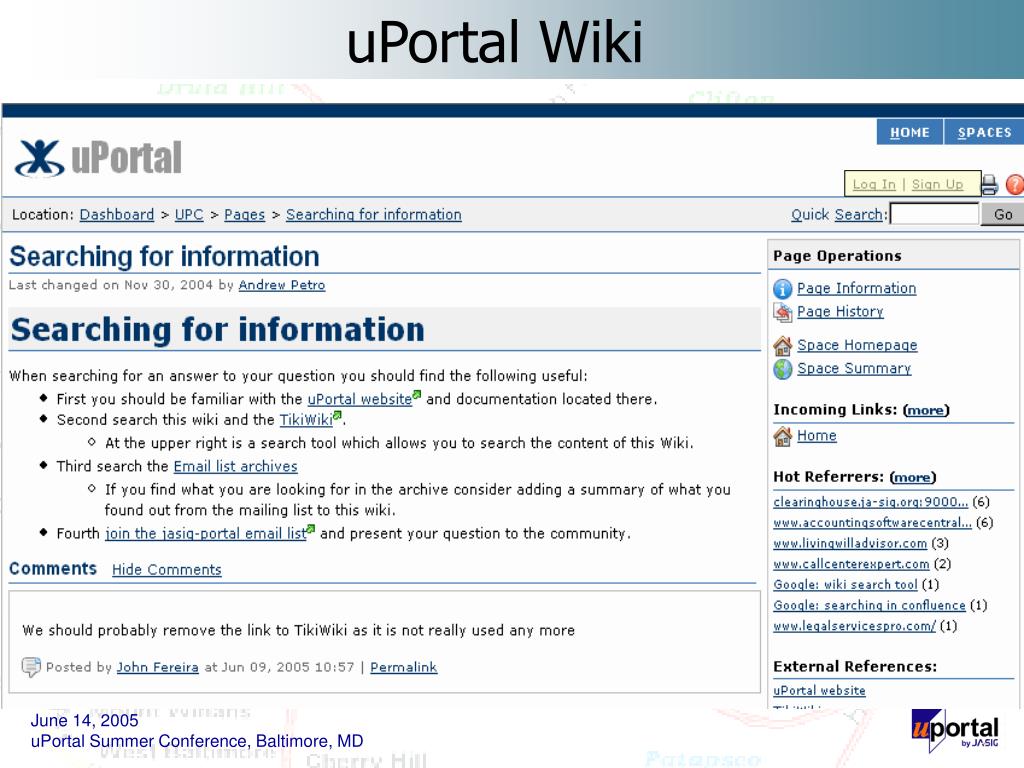
Task: Open www.accountingsoftwarecentral referrer link
Action: (872, 523)
